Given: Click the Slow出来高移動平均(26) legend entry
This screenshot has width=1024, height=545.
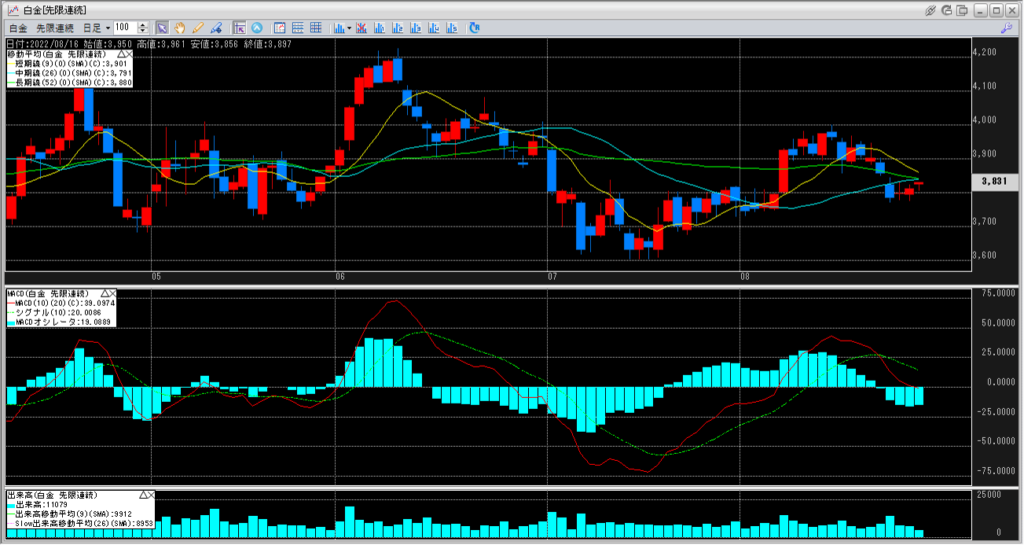Looking at the screenshot, I should 80,523.
